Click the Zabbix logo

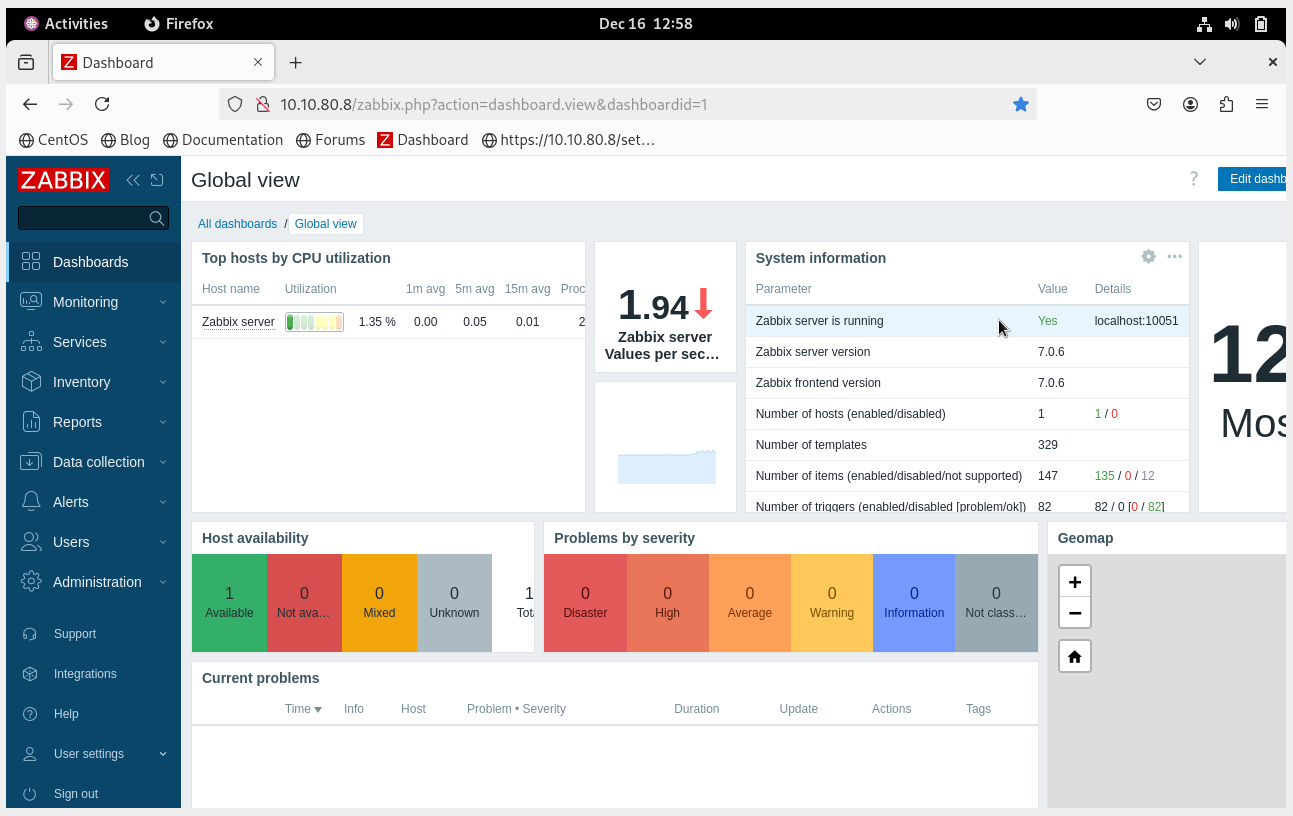point(63,180)
